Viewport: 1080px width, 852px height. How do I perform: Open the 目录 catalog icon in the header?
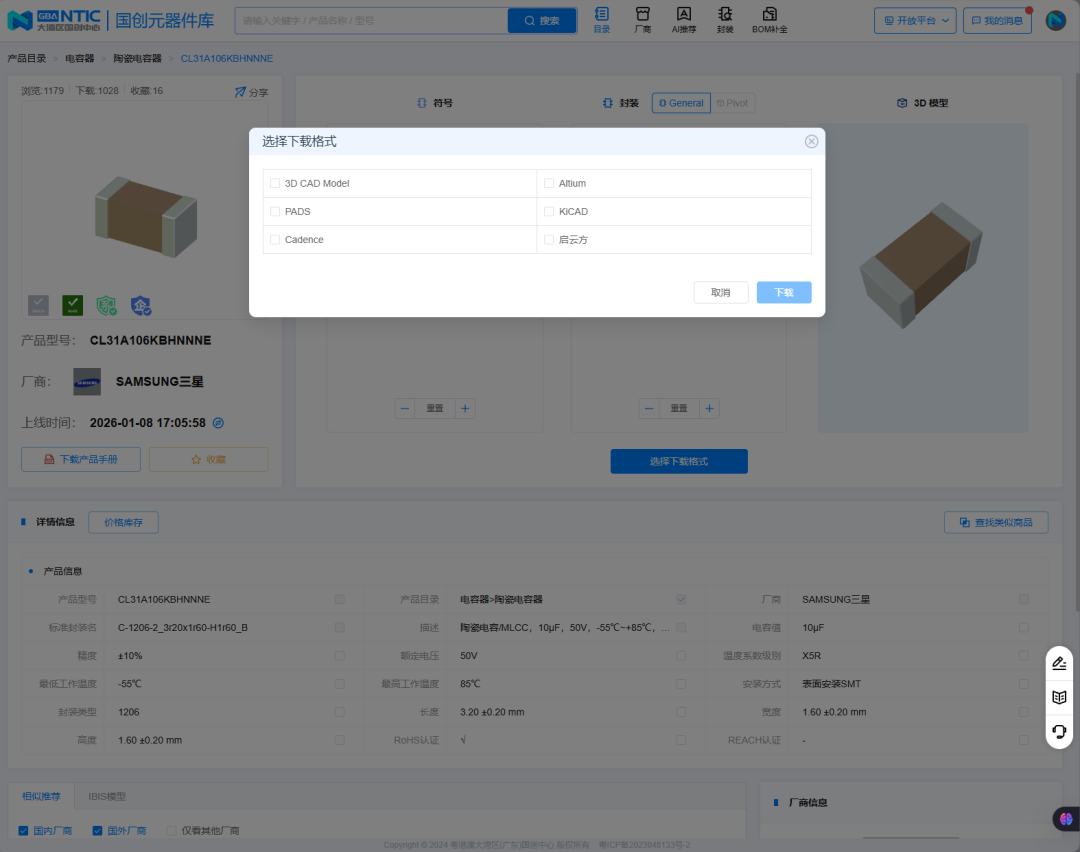[602, 20]
